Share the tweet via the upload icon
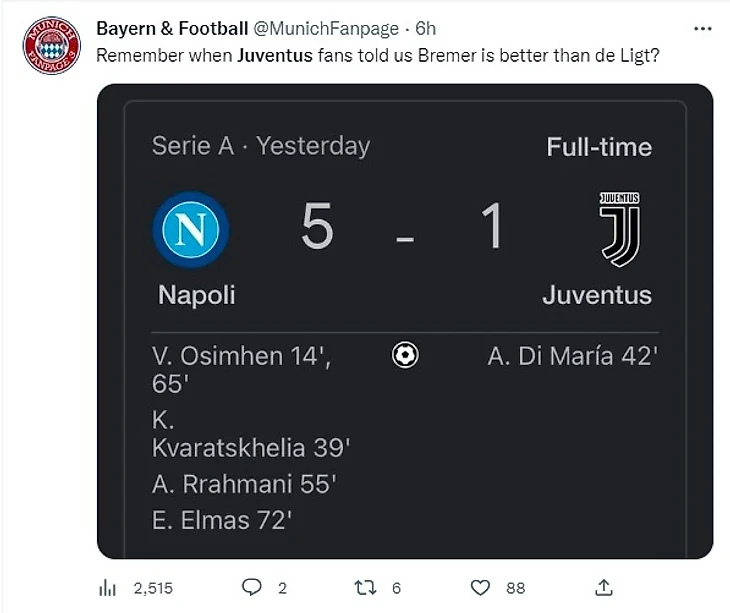 [604, 588]
